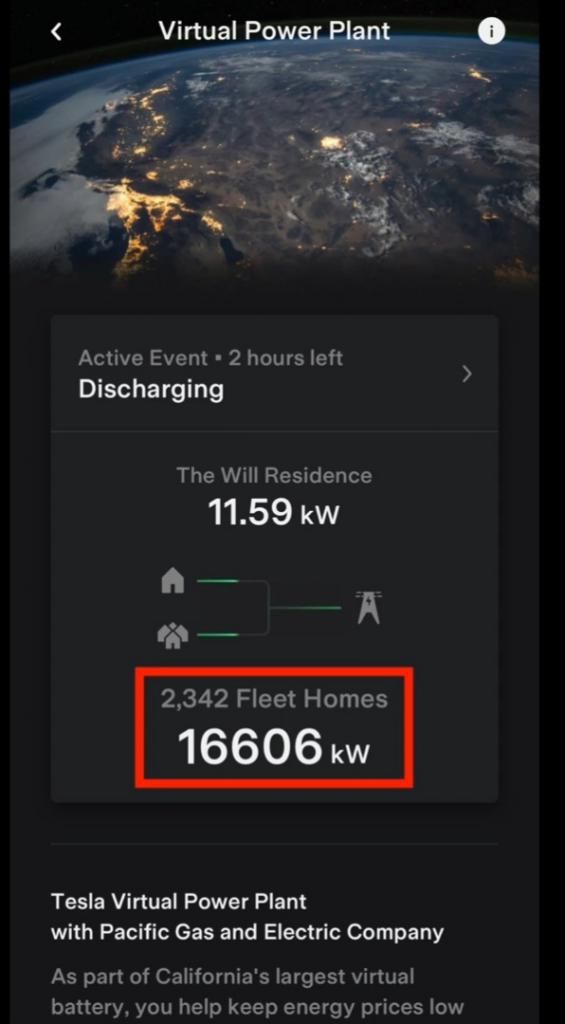Tap the line leading to grid tower
The image size is (565, 1024).
[305, 608]
